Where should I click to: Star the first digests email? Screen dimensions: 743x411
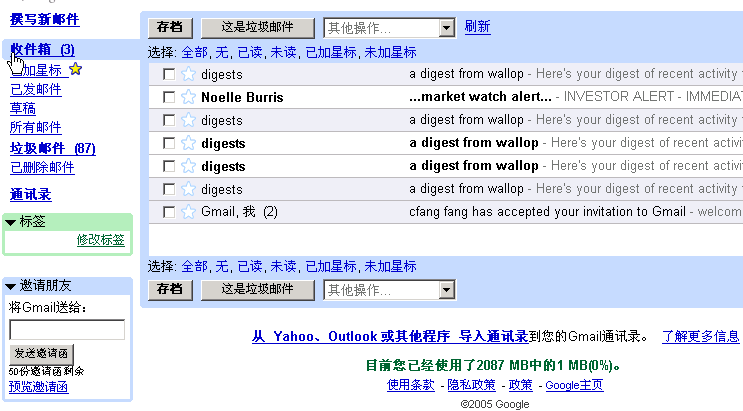(x=188, y=74)
